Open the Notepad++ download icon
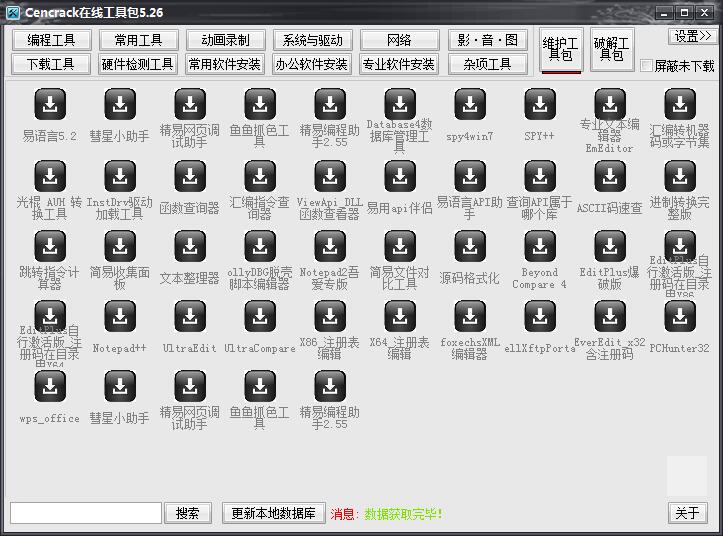Image resolution: width=723 pixels, height=536 pixels. tap(120, 316)
